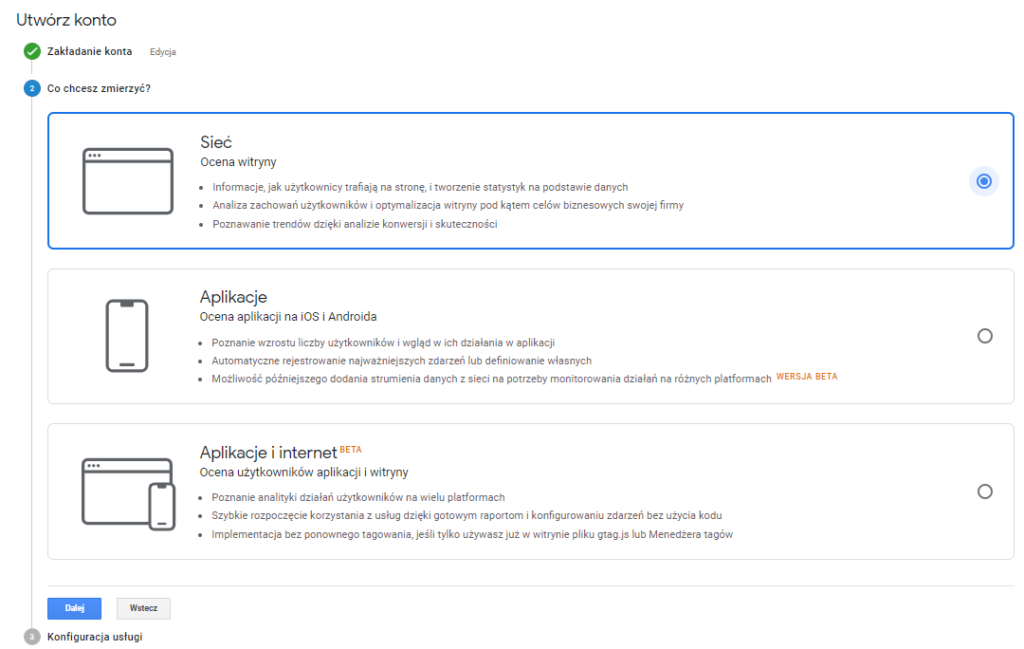
Task: Click the Aplikacje i internet card title
Action: [x=268, y=452]
